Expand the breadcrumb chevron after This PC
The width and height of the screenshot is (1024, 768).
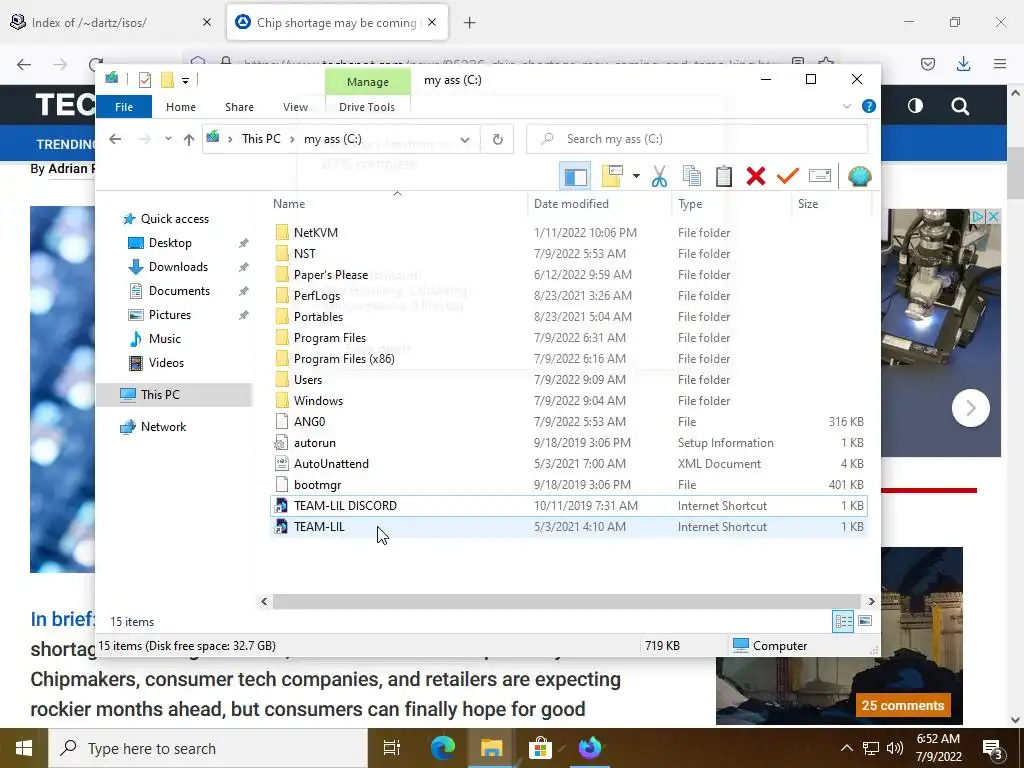pos(293,139)
